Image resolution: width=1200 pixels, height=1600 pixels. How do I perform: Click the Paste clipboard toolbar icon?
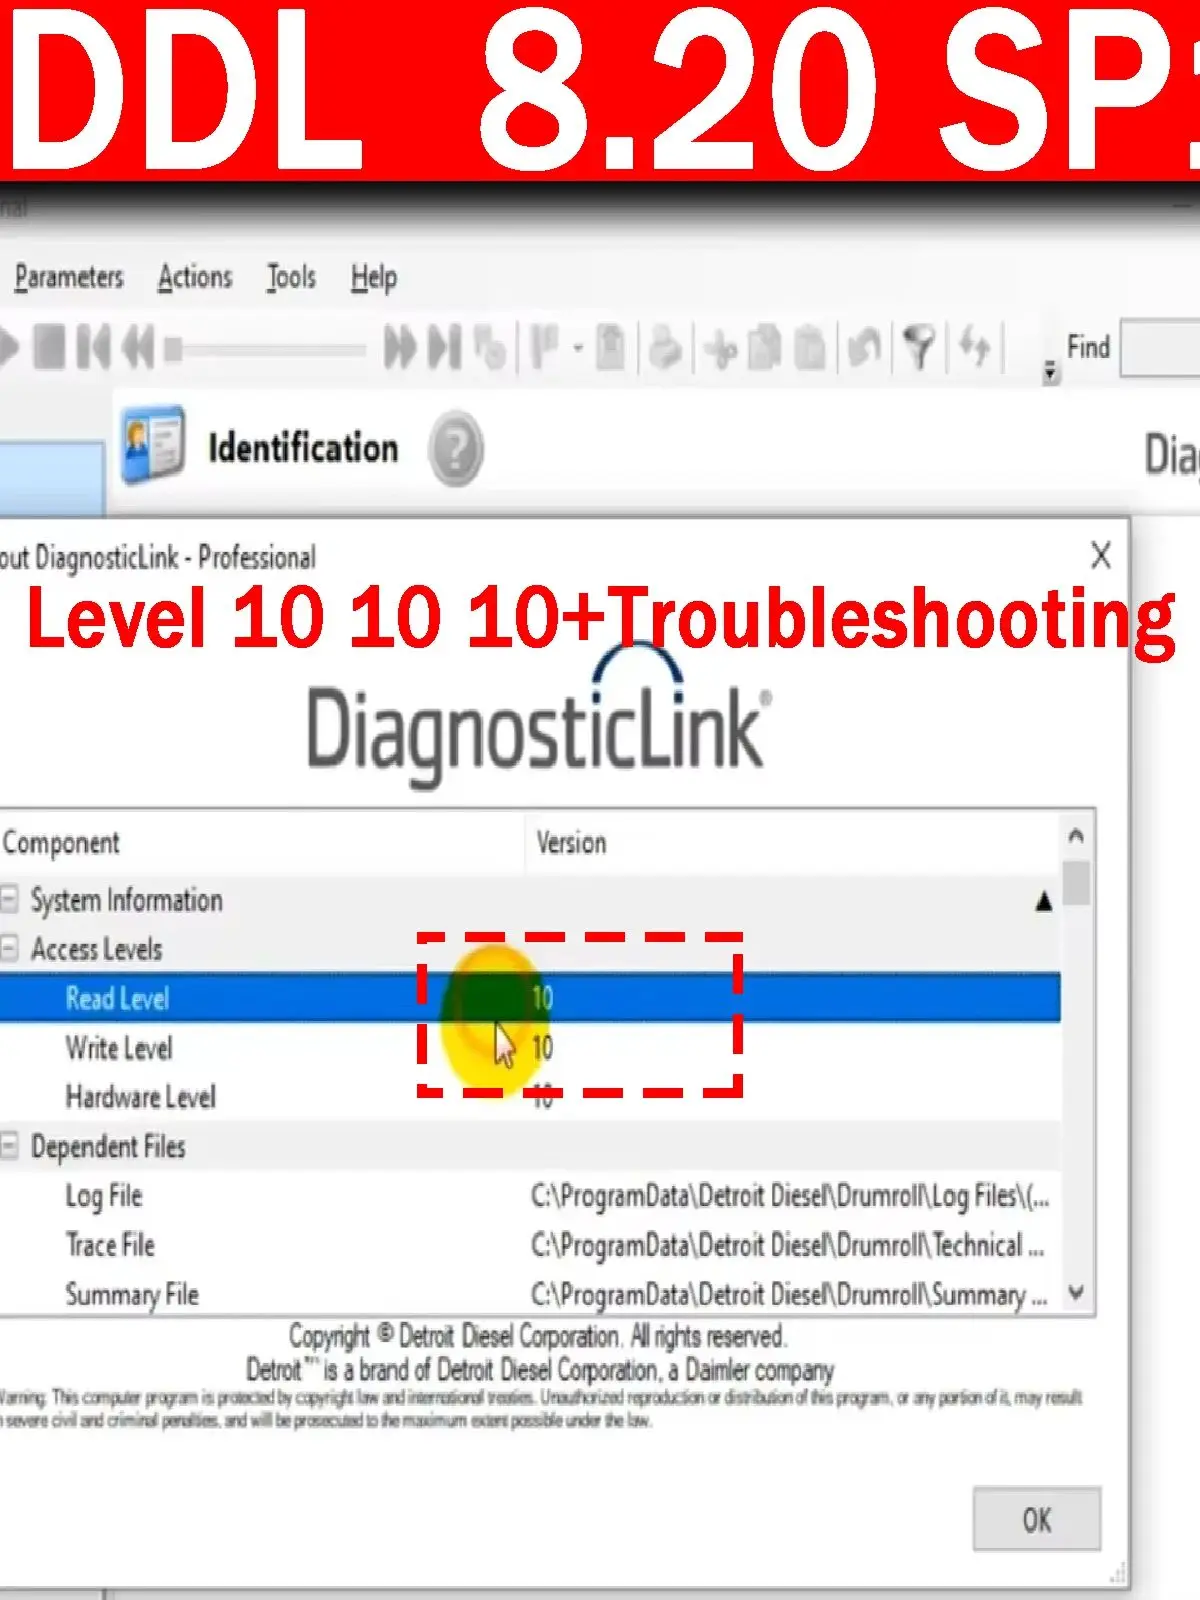click(x=810, y=348)
